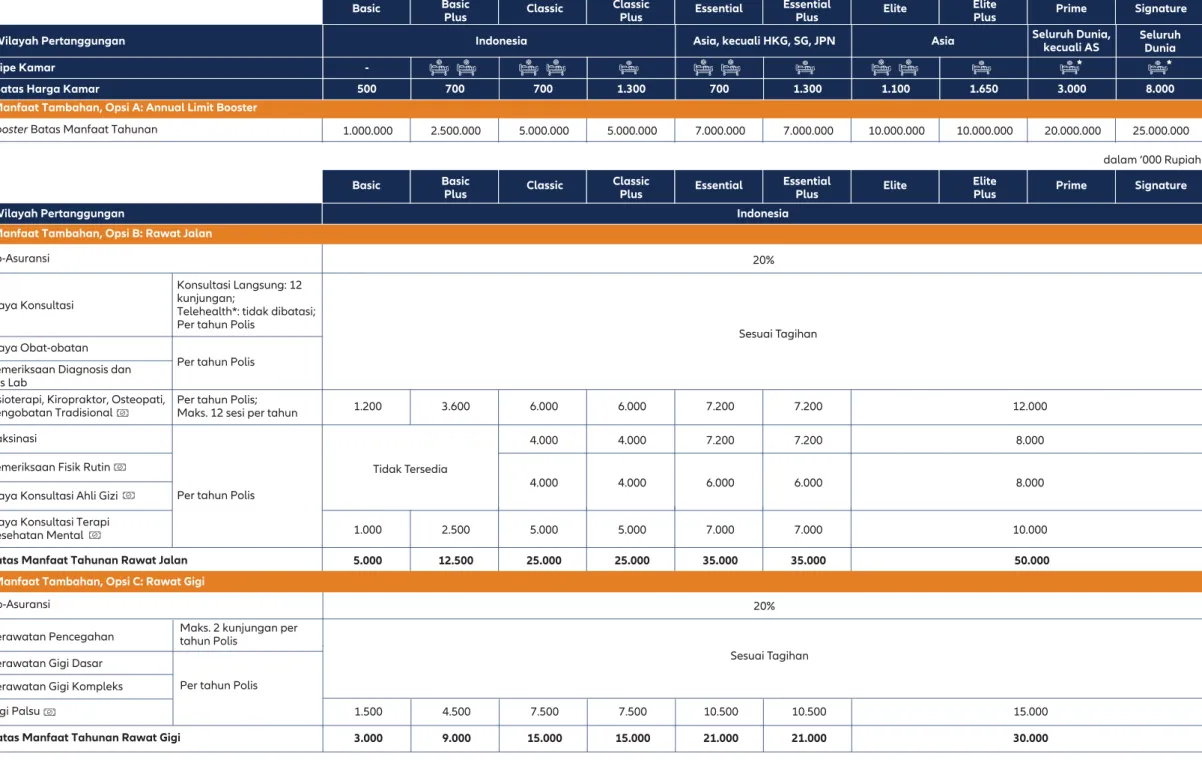Click 'Sesuai Tagihan' in the Rawat Jalan section

coord(779,333)
